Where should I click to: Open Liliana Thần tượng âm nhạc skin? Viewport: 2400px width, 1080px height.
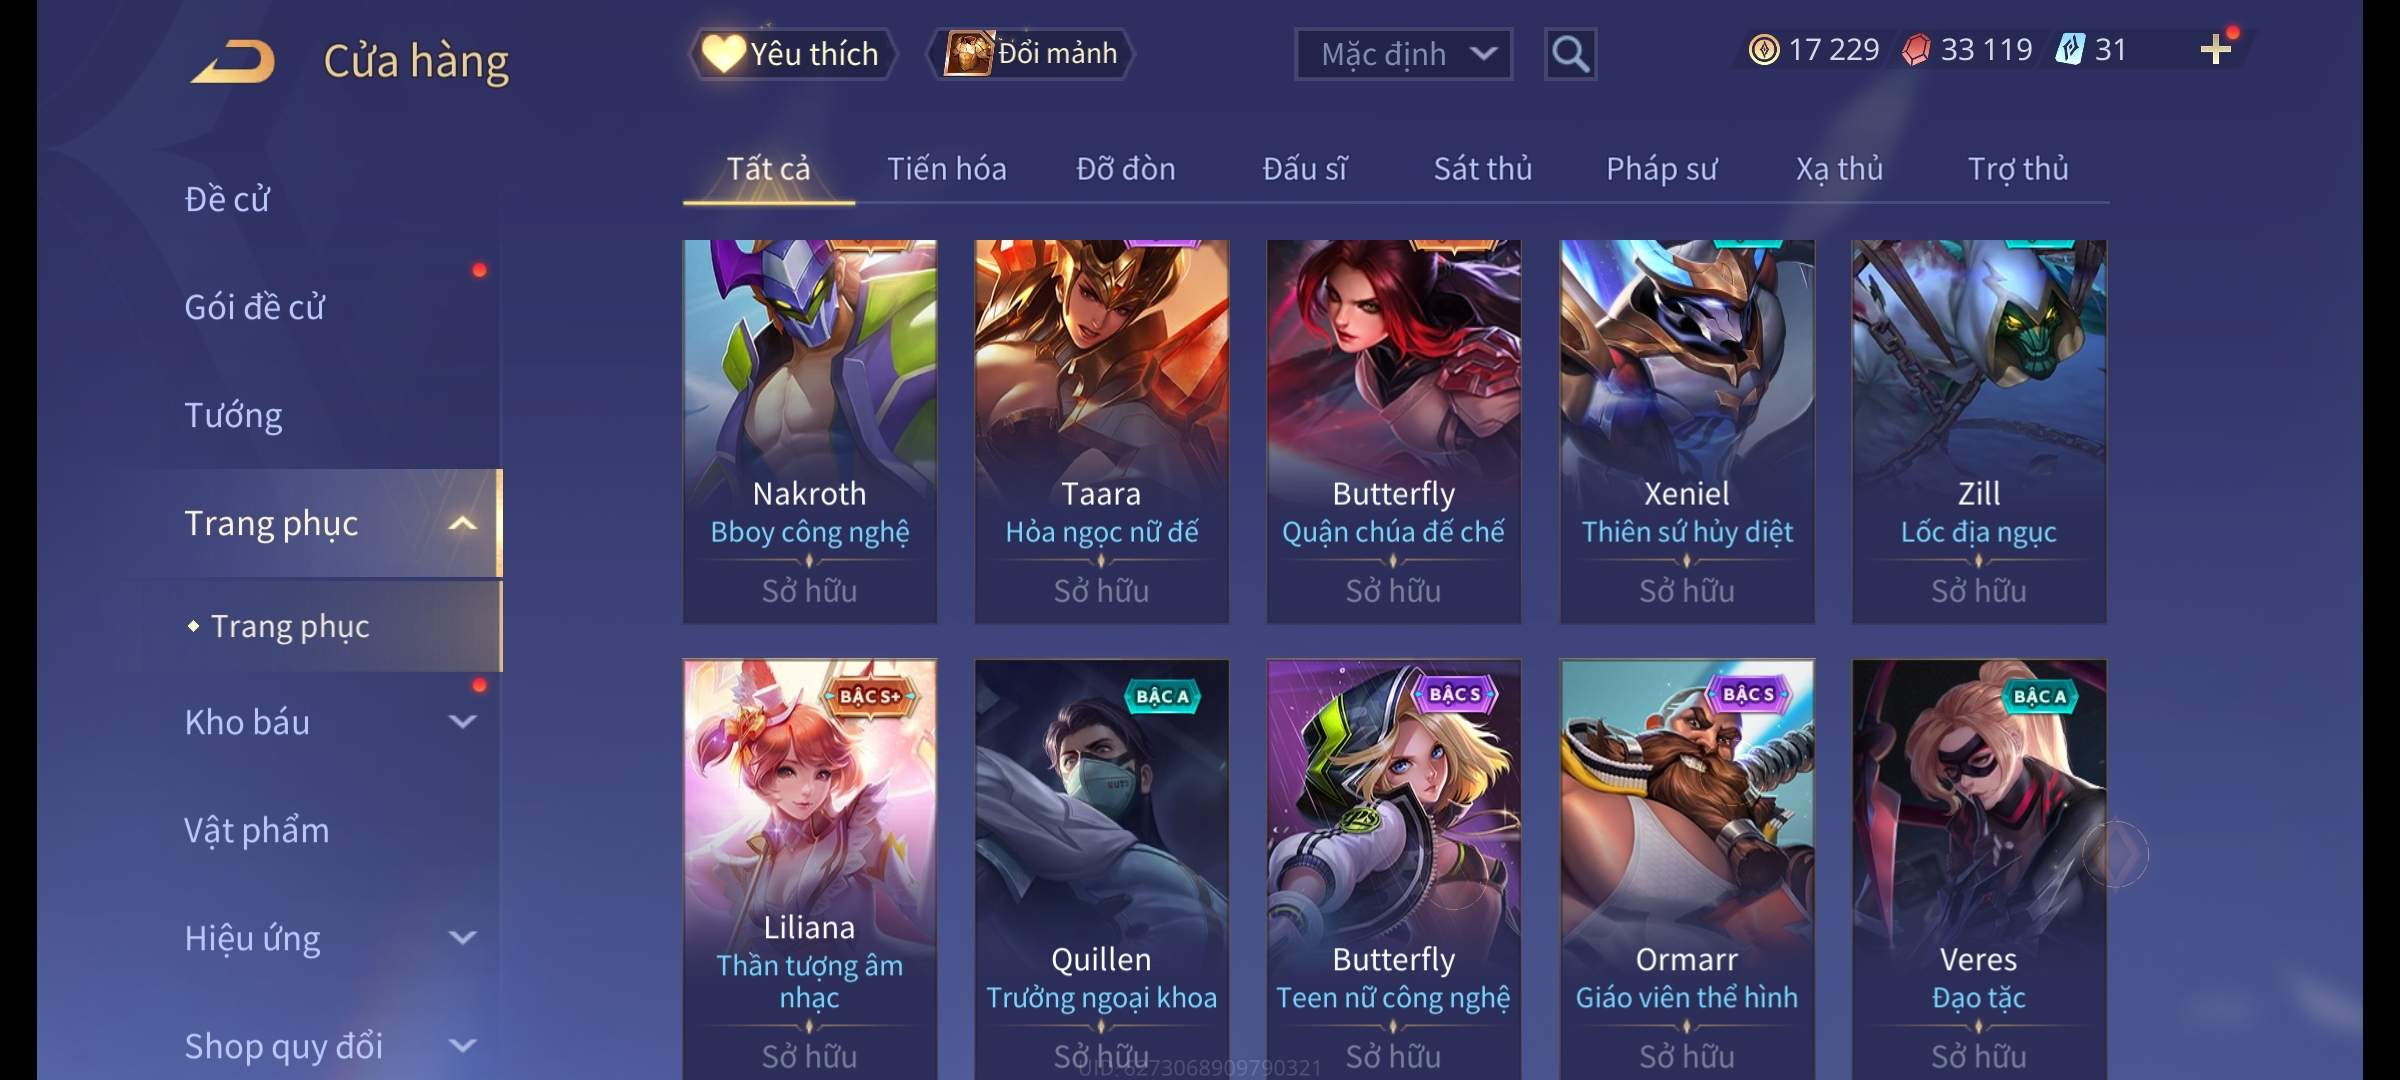(809, 868)
